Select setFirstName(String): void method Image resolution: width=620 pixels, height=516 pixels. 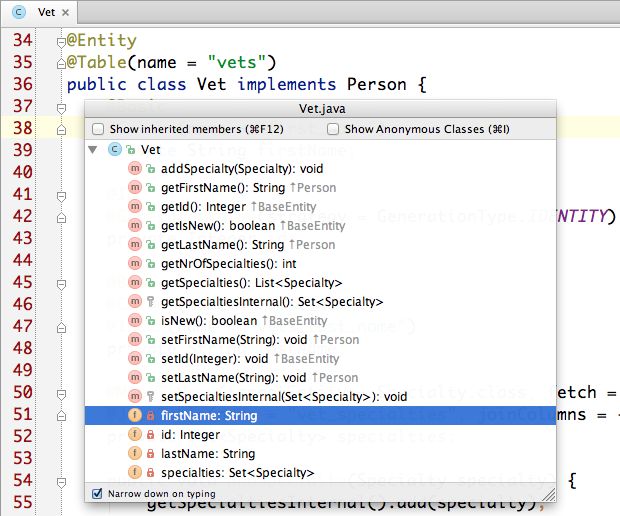pos(320,340)
